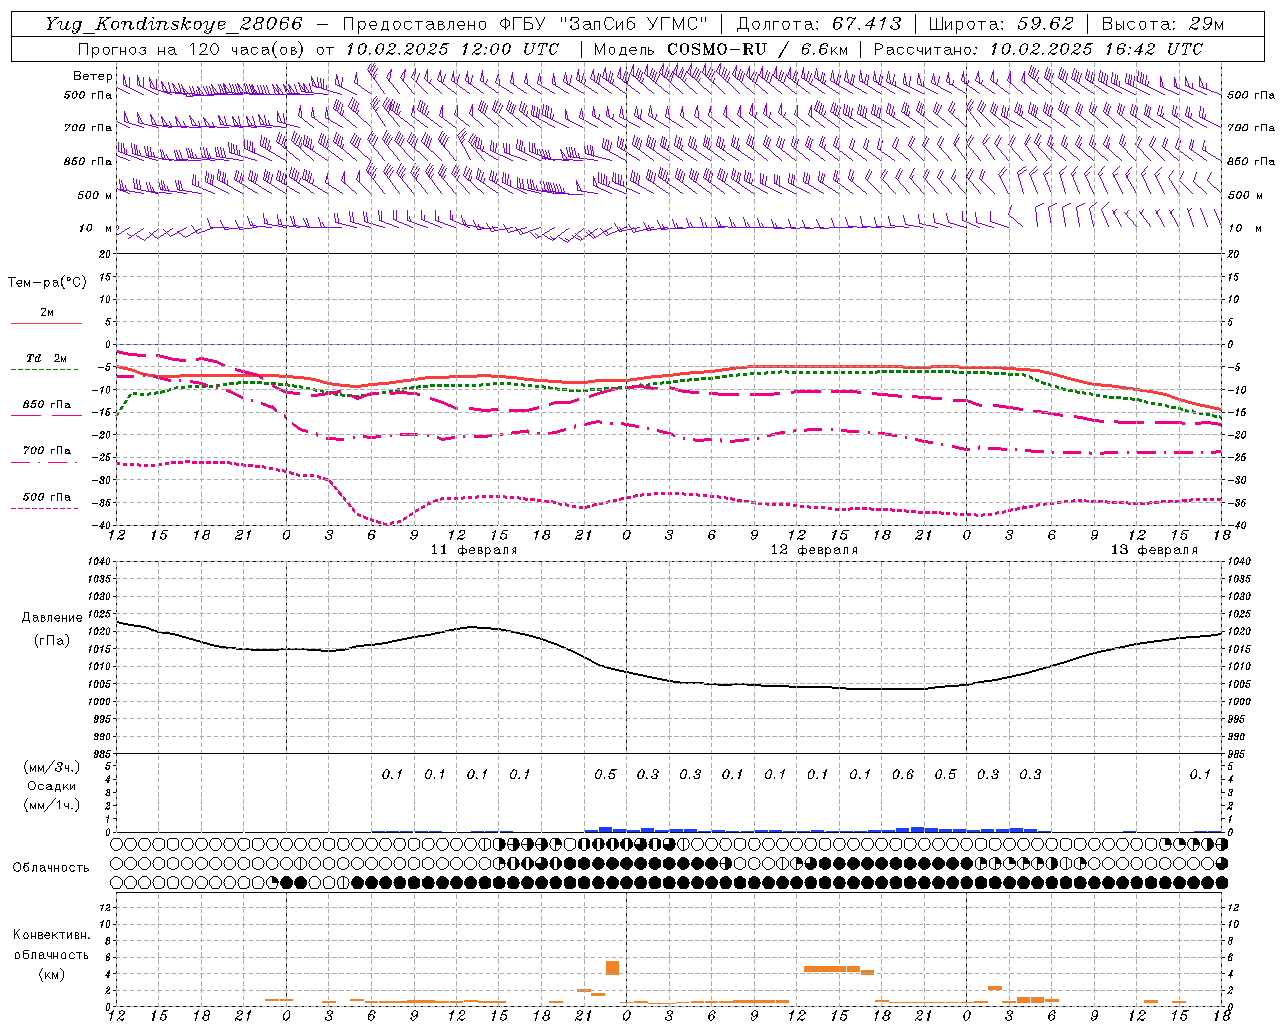Click the Осадки precipitation label

pos(51,786)
